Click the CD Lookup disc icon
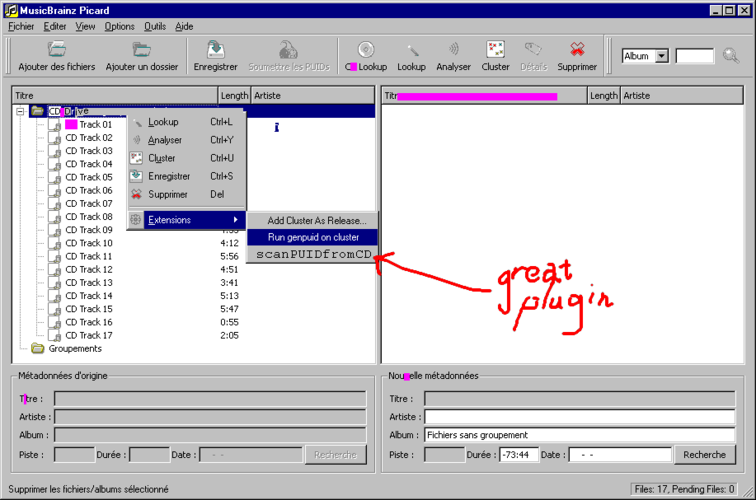756x500 pixels. [366, 49]
